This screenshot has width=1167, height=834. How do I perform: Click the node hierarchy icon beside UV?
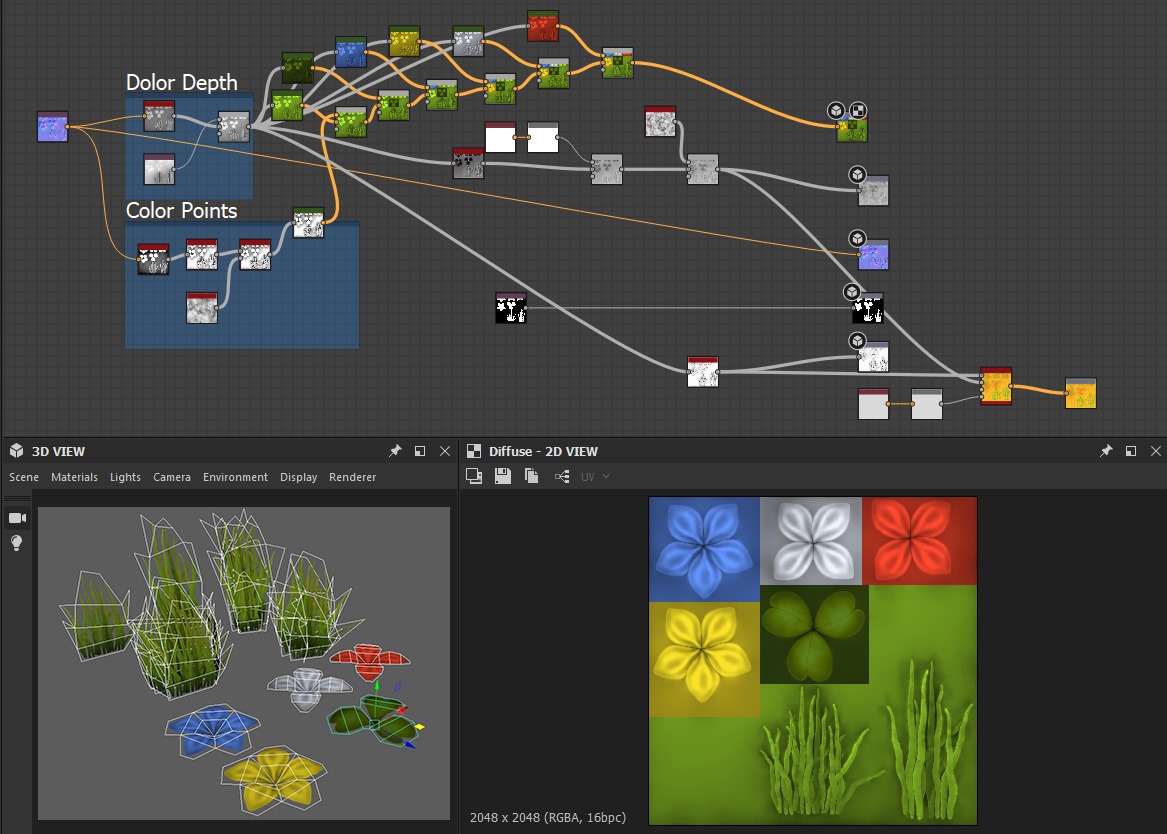tap(561, 477)
